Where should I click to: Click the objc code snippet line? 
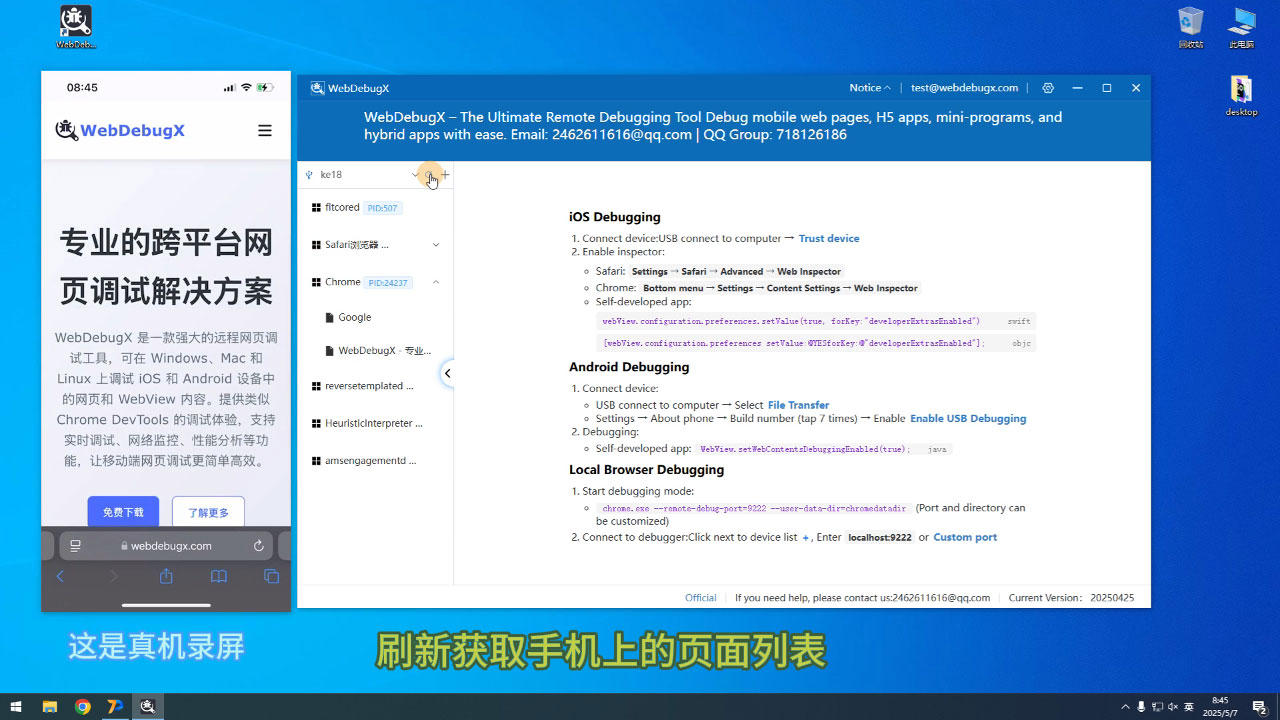(x=816, y=343)
